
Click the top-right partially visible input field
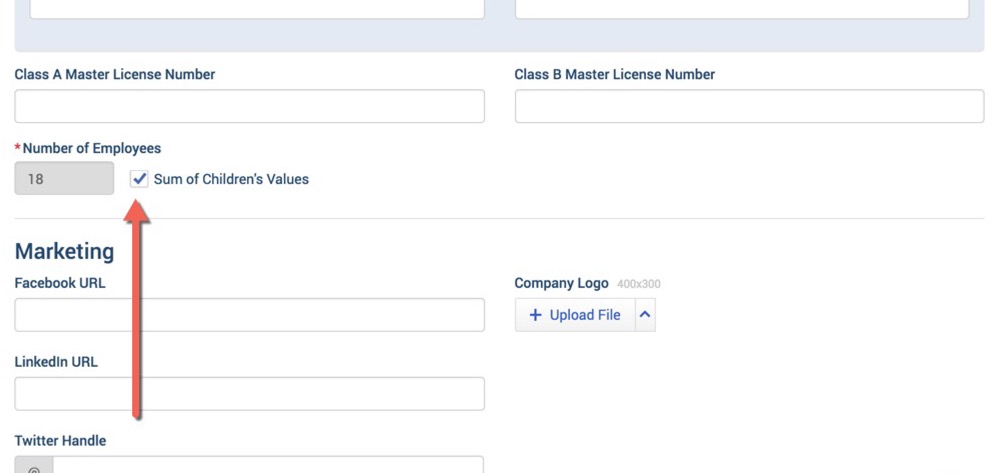[x=742, y=9]
